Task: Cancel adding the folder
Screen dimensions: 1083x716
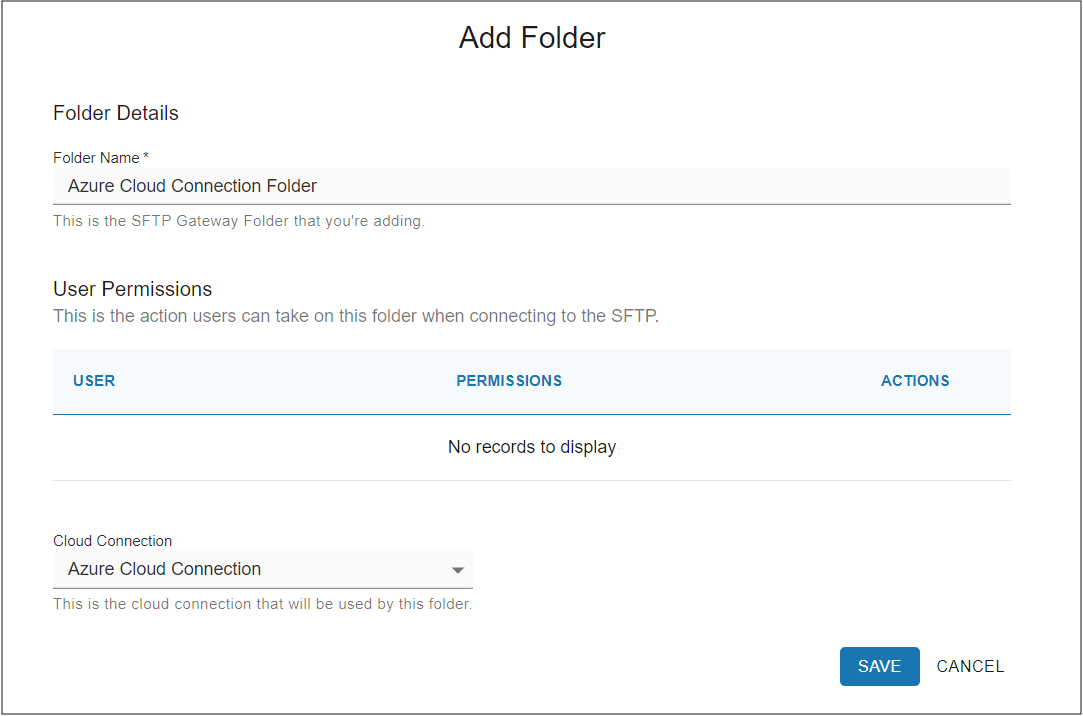Action: 970,666
